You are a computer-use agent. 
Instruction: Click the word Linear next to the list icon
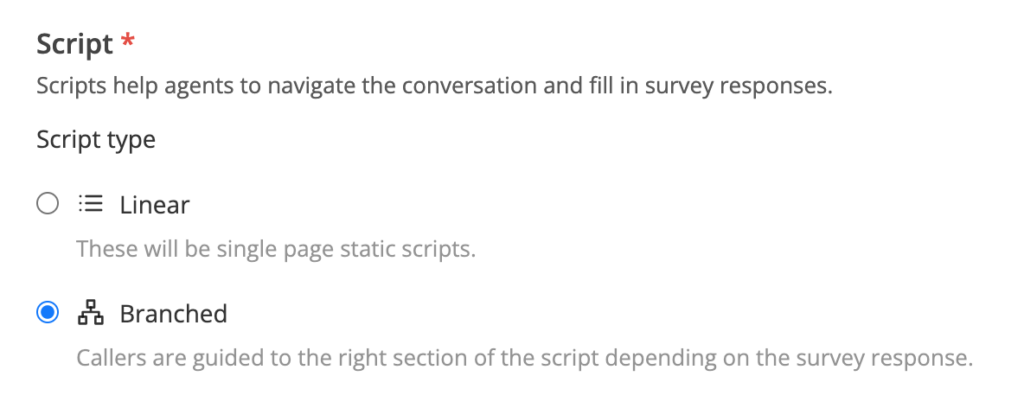[155, 205]
